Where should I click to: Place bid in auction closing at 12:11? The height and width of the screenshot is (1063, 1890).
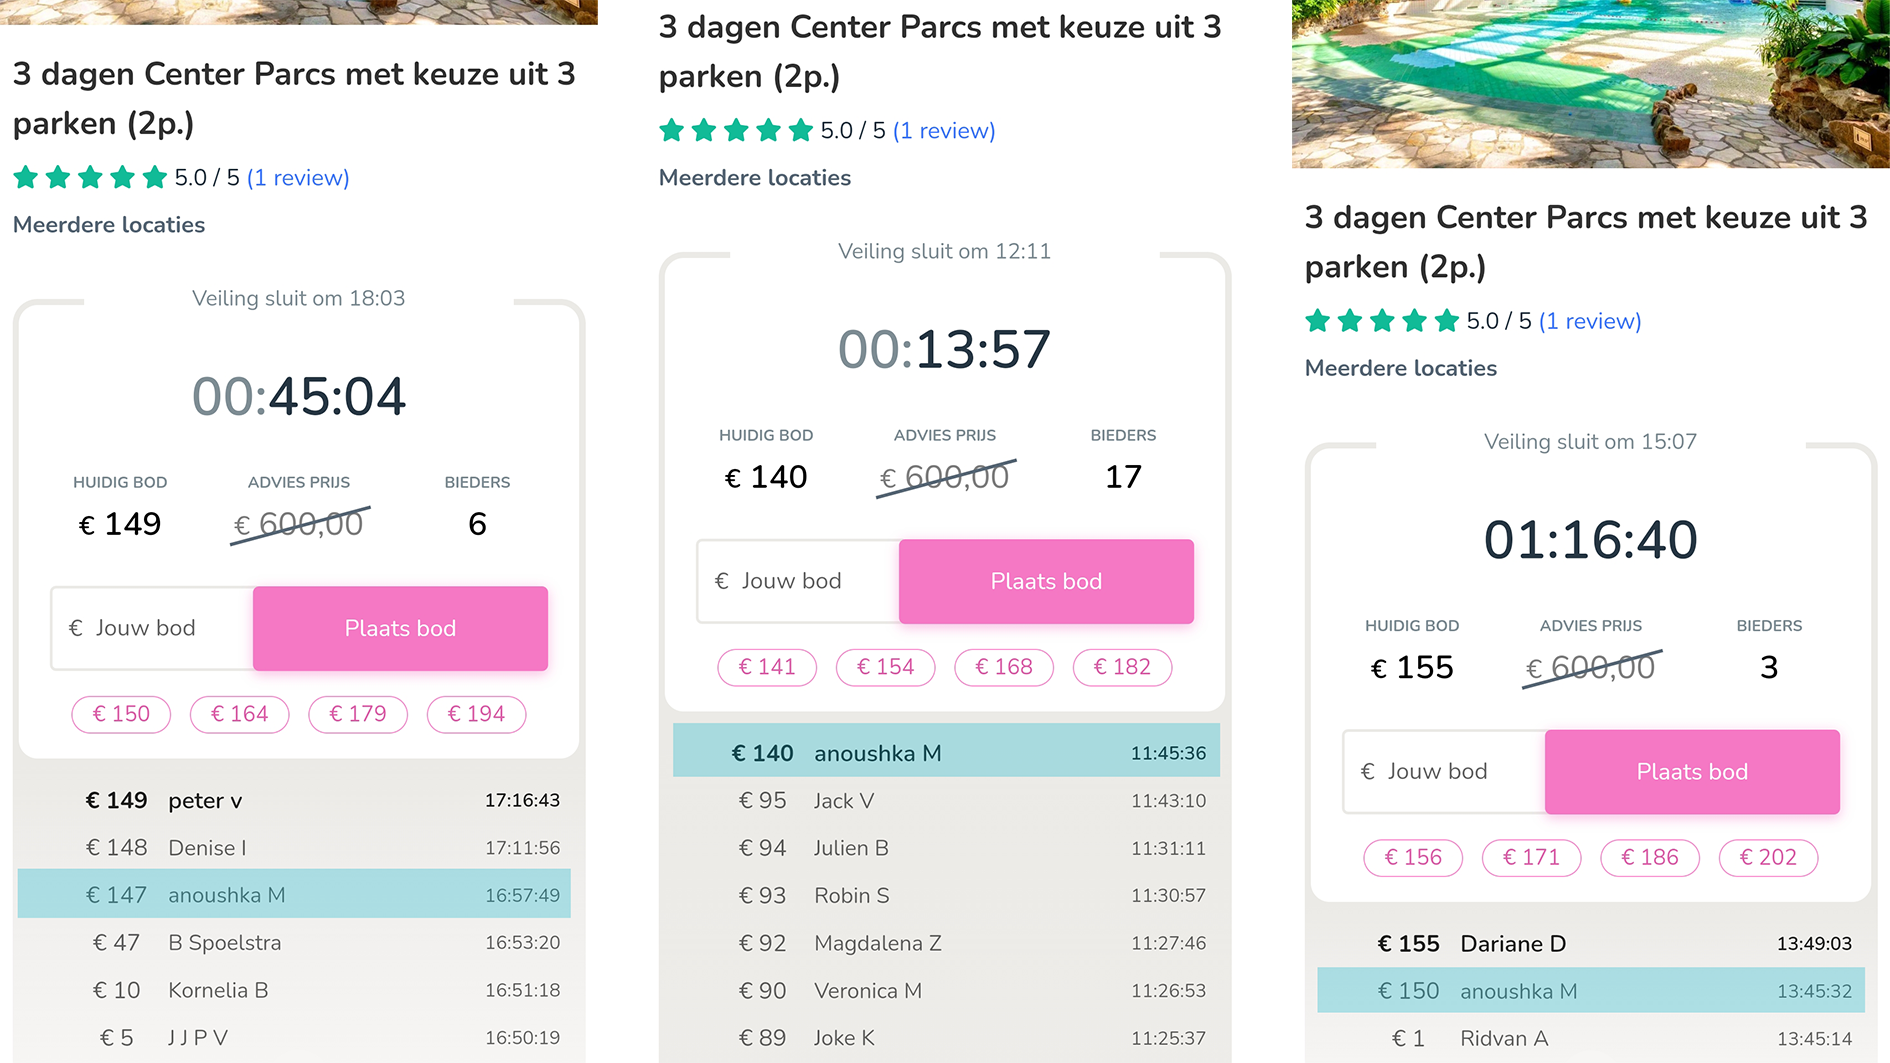pos(1046,581)
